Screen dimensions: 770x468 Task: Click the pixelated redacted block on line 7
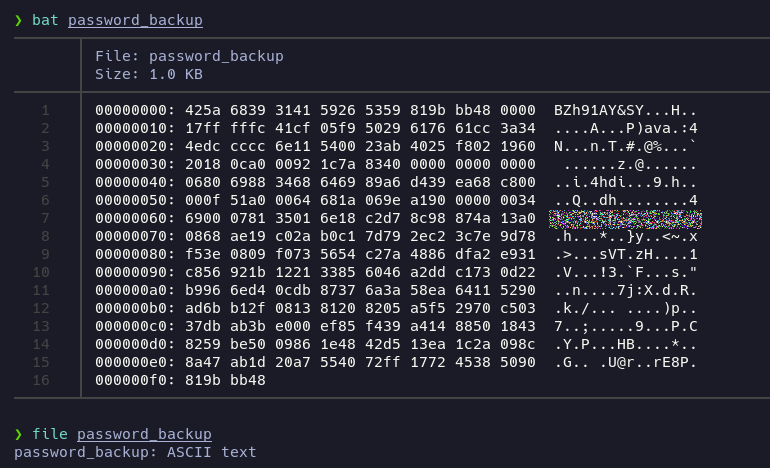[626, 219]
